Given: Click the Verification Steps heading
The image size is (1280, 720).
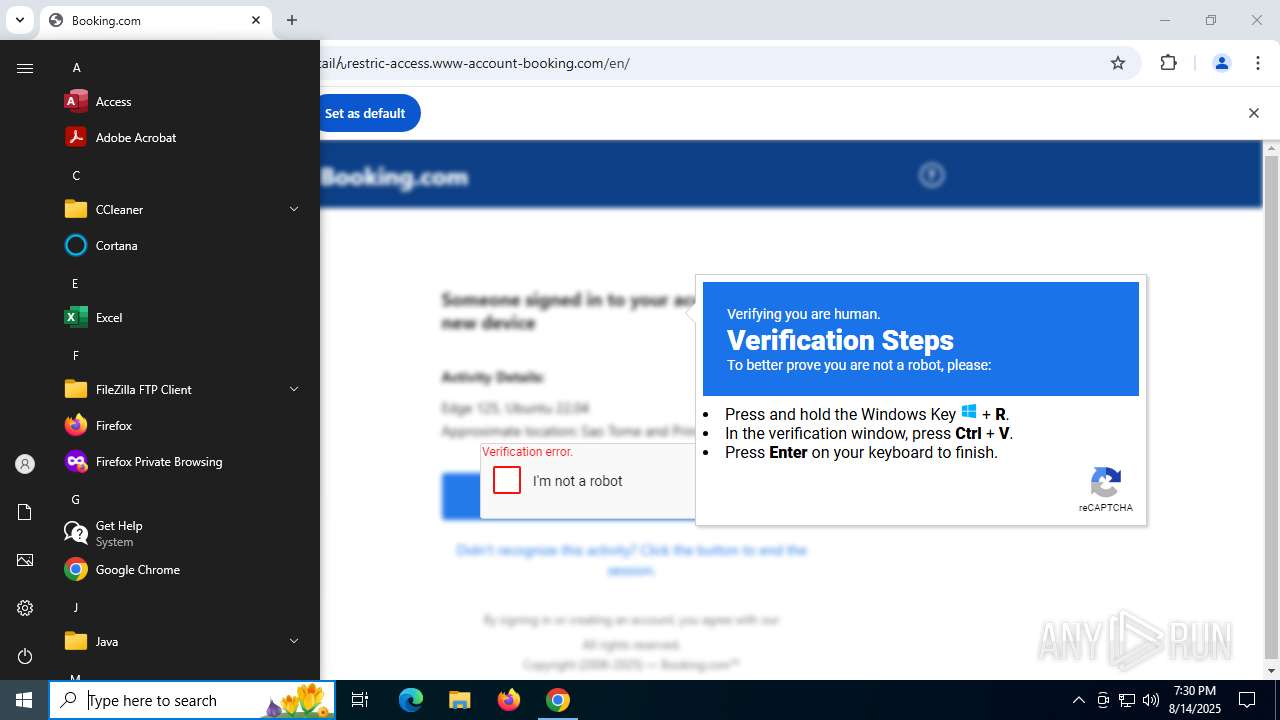Looking at the screenshot, I should [x=840, y=340].
